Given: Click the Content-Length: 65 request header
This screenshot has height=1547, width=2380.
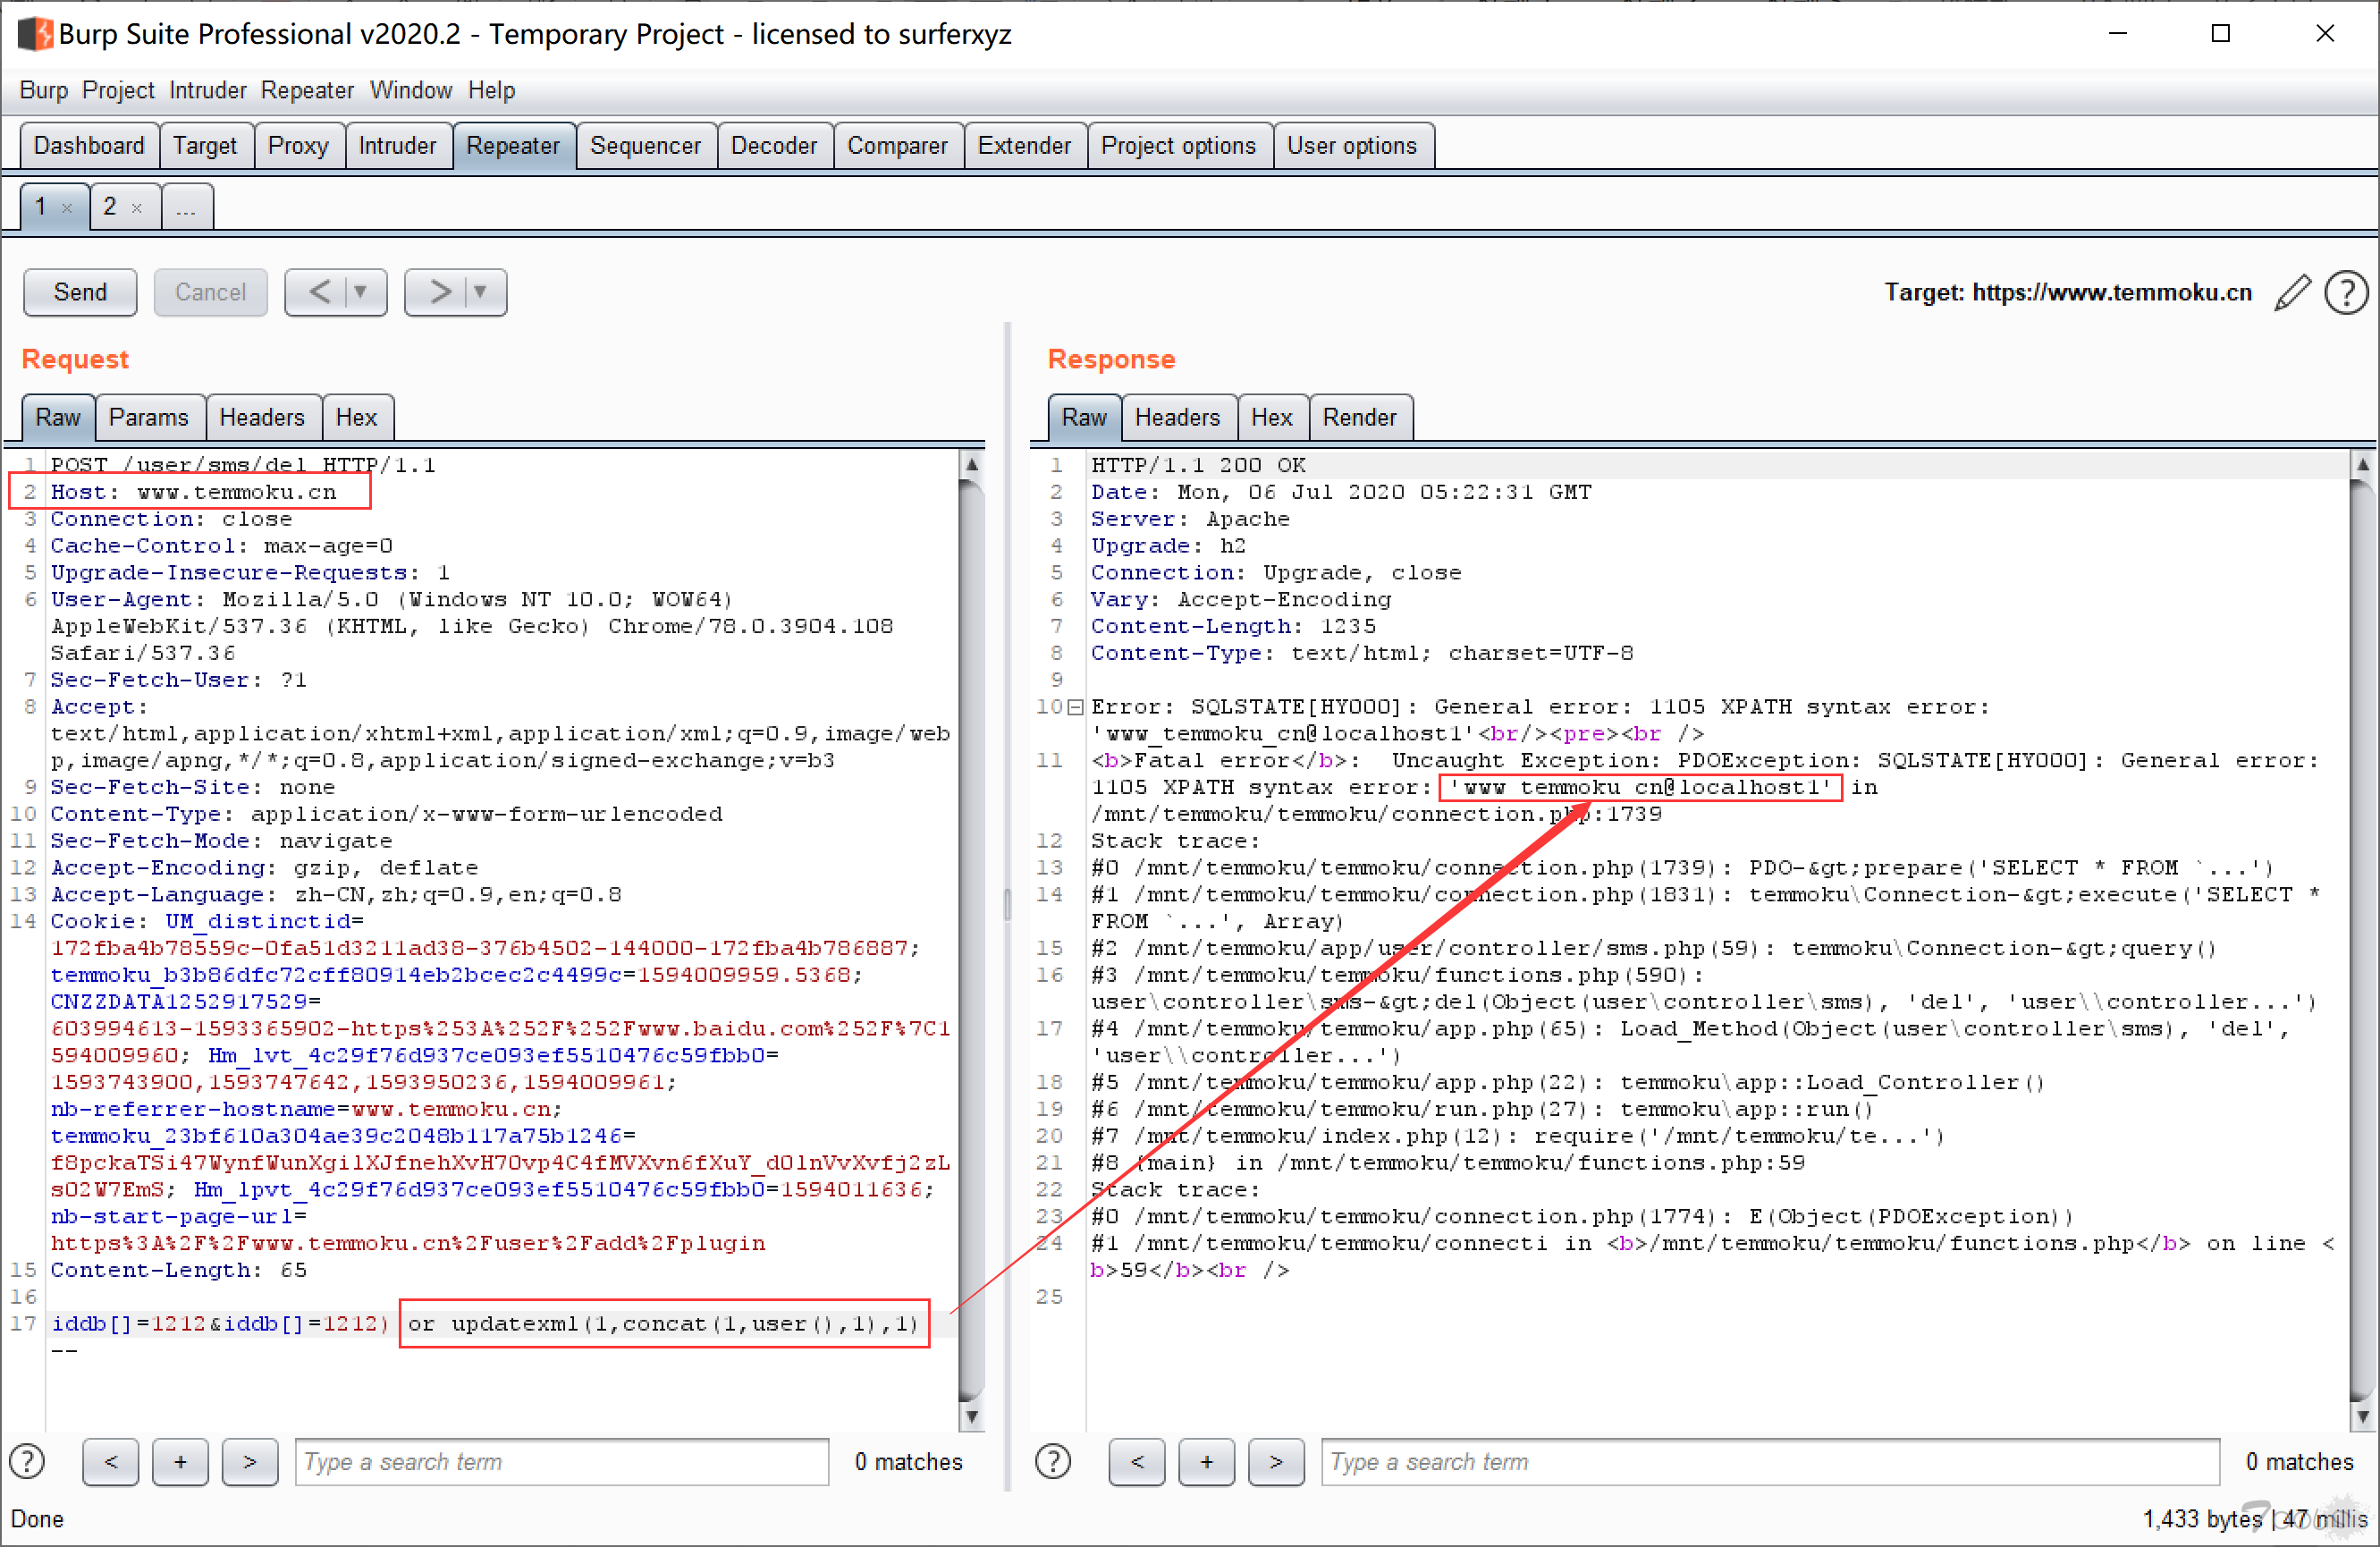Looking at the screenshot, I should pyautogui.click(x=179, y=1270).
